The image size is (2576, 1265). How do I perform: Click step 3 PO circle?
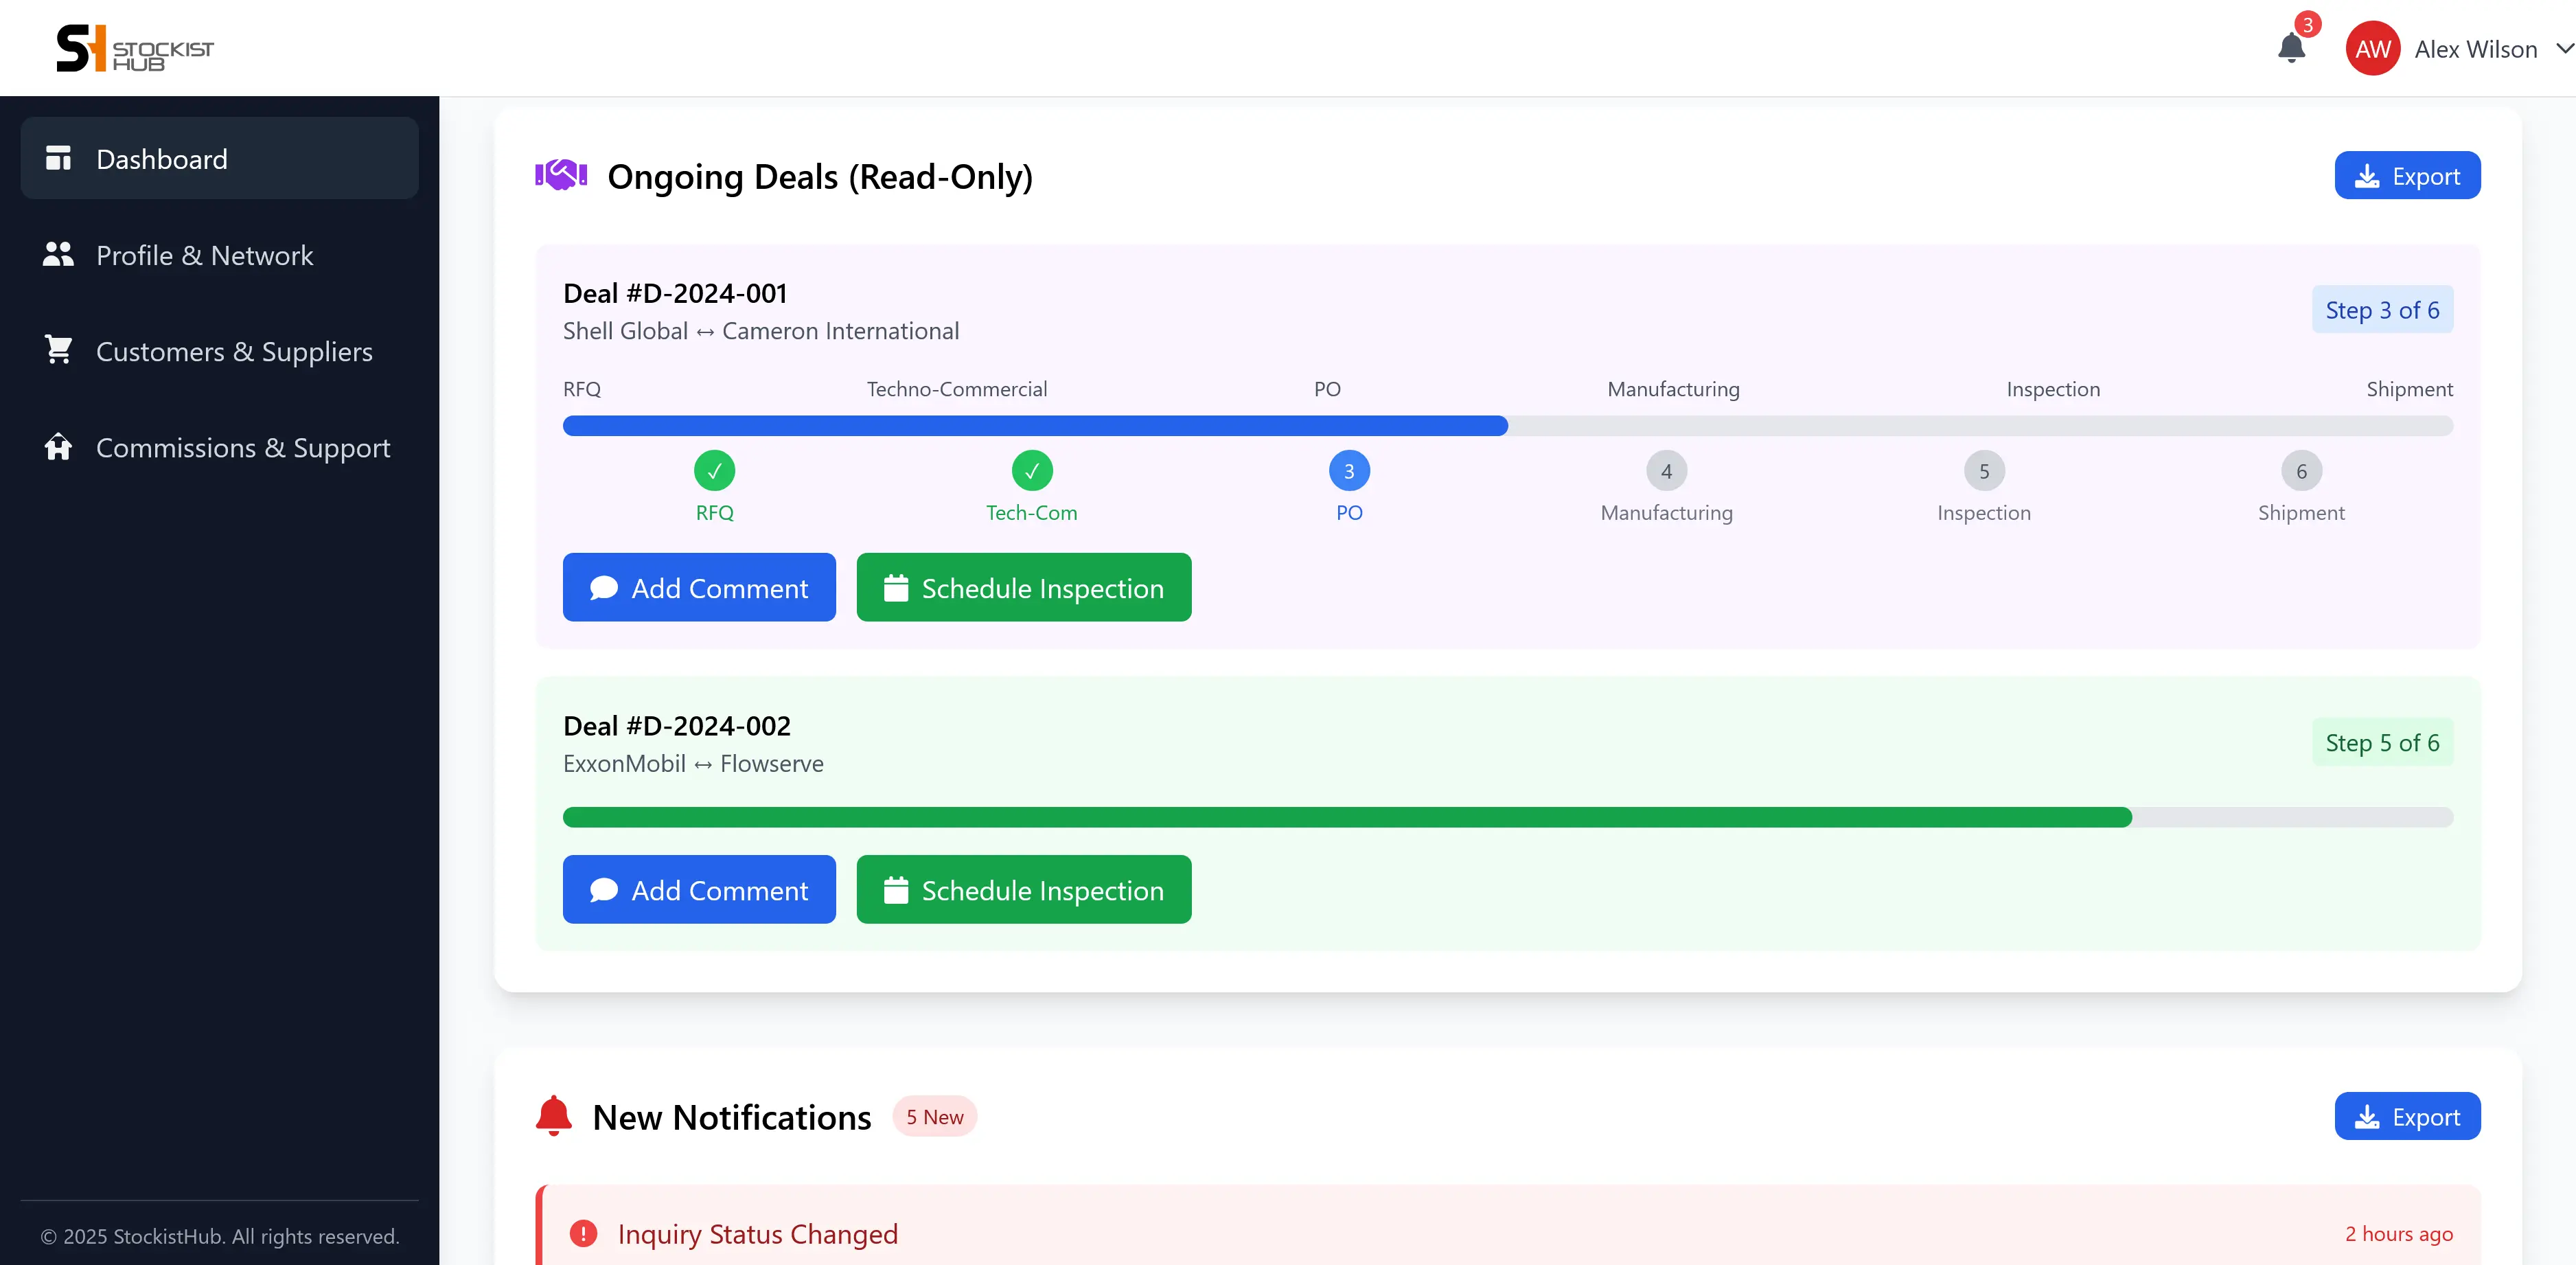pos(1349,470)
